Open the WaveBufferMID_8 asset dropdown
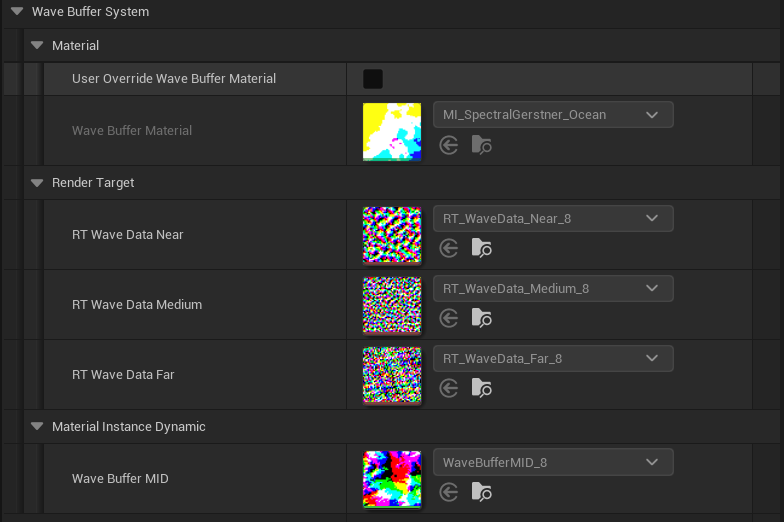 point(553,463)
